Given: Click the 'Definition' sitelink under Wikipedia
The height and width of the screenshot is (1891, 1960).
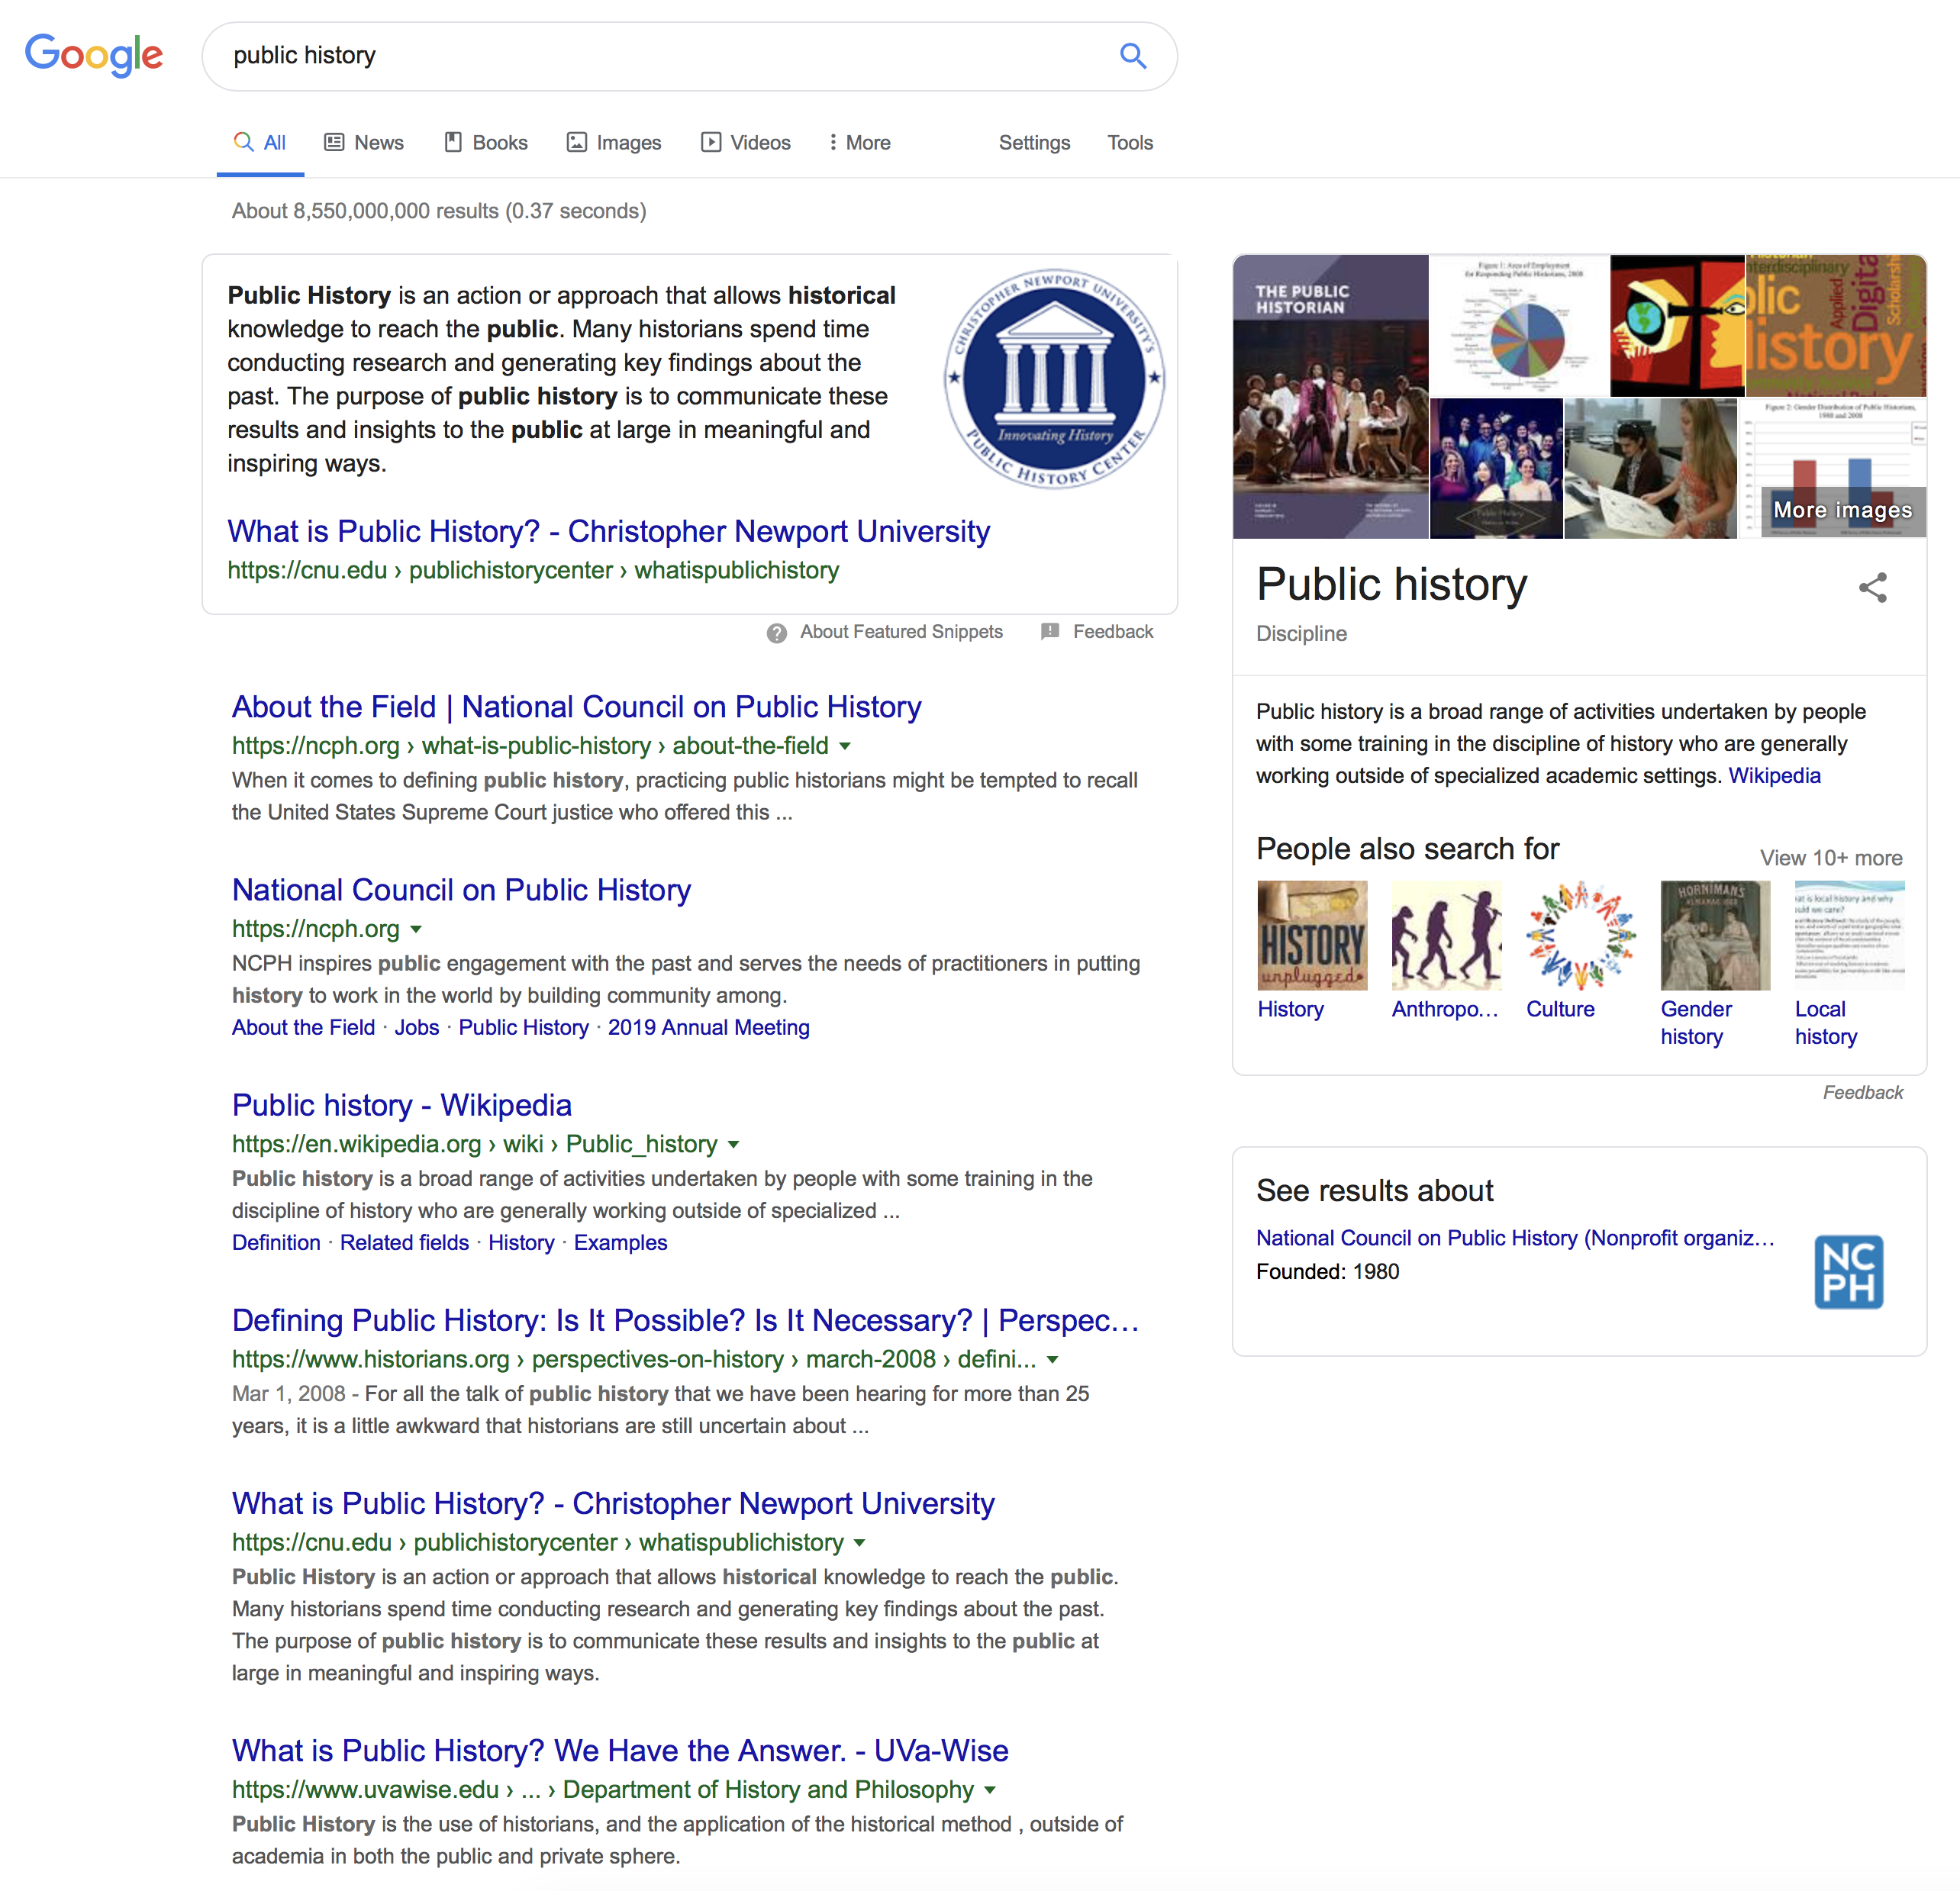Looking at the screenshot, I should (x=276, y=1242).
